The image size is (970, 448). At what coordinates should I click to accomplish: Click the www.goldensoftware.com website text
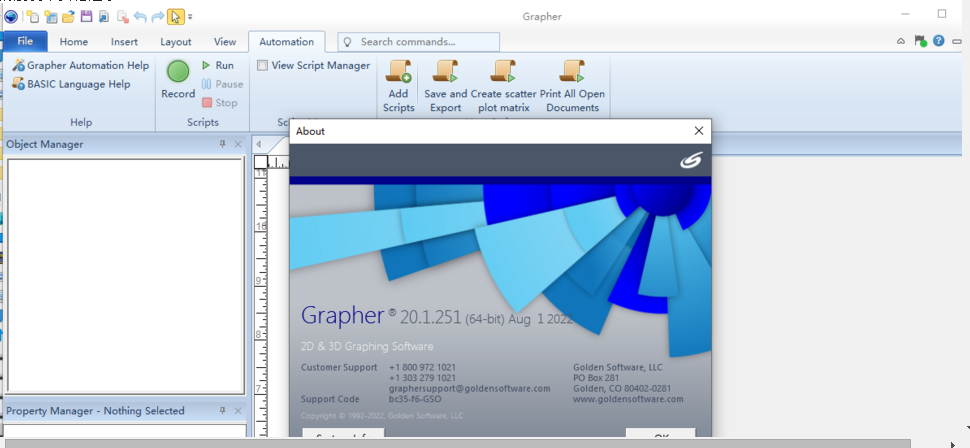tap(628, 399)
